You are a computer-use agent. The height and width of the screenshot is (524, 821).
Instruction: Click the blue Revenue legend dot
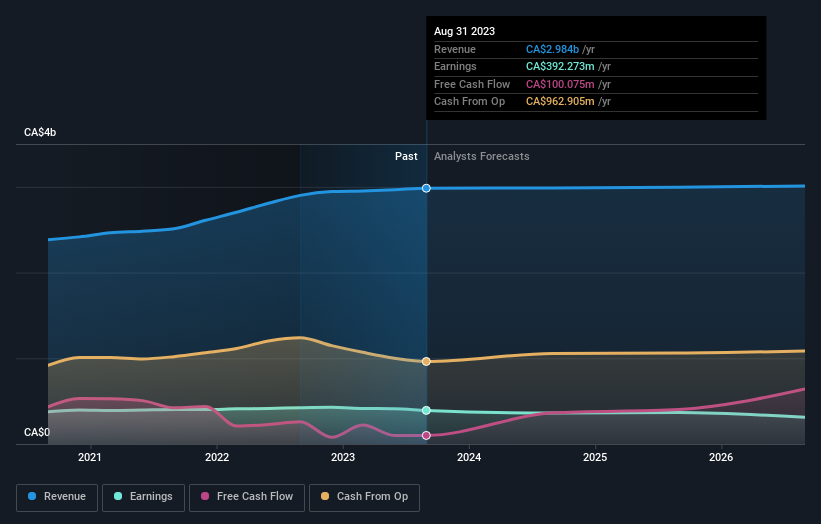click(x=32, y=496)
